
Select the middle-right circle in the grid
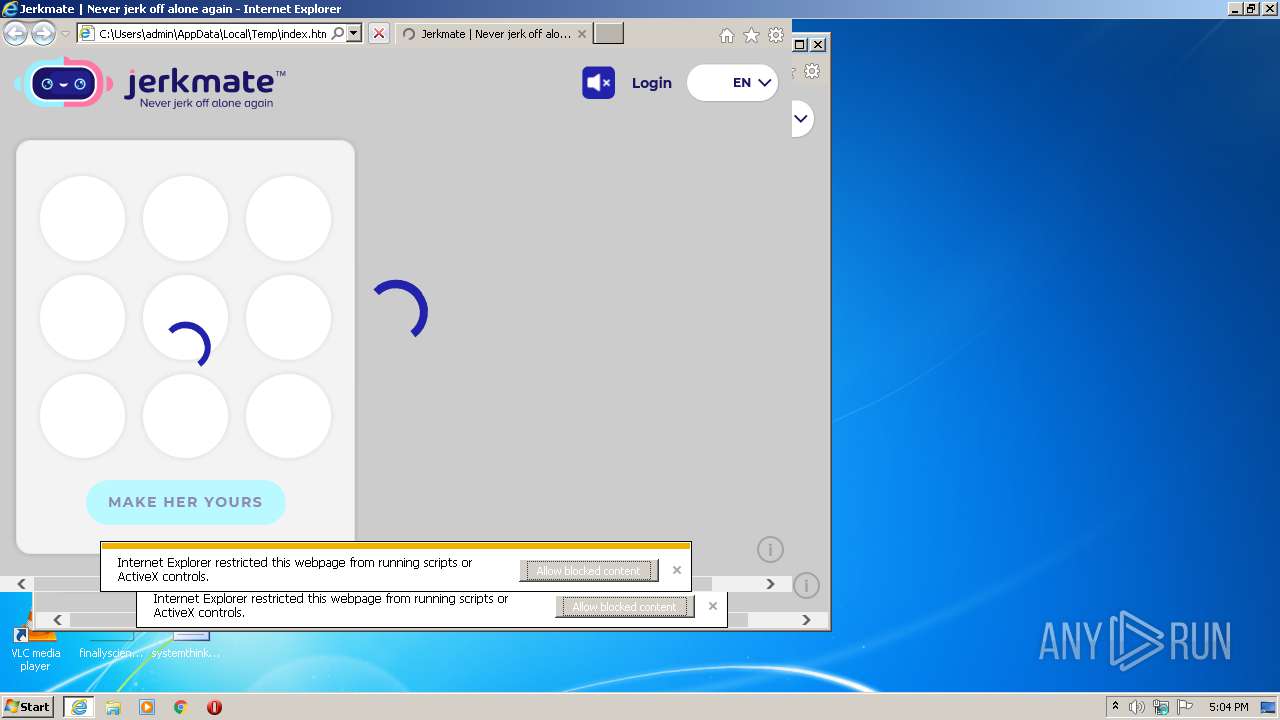tap(288, 317)
